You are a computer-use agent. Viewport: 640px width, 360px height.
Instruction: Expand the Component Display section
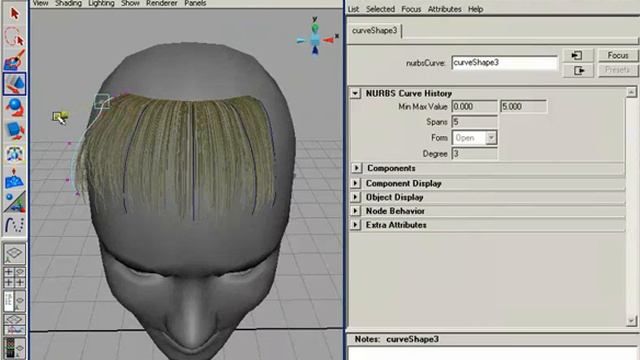[x=356, y=183]
